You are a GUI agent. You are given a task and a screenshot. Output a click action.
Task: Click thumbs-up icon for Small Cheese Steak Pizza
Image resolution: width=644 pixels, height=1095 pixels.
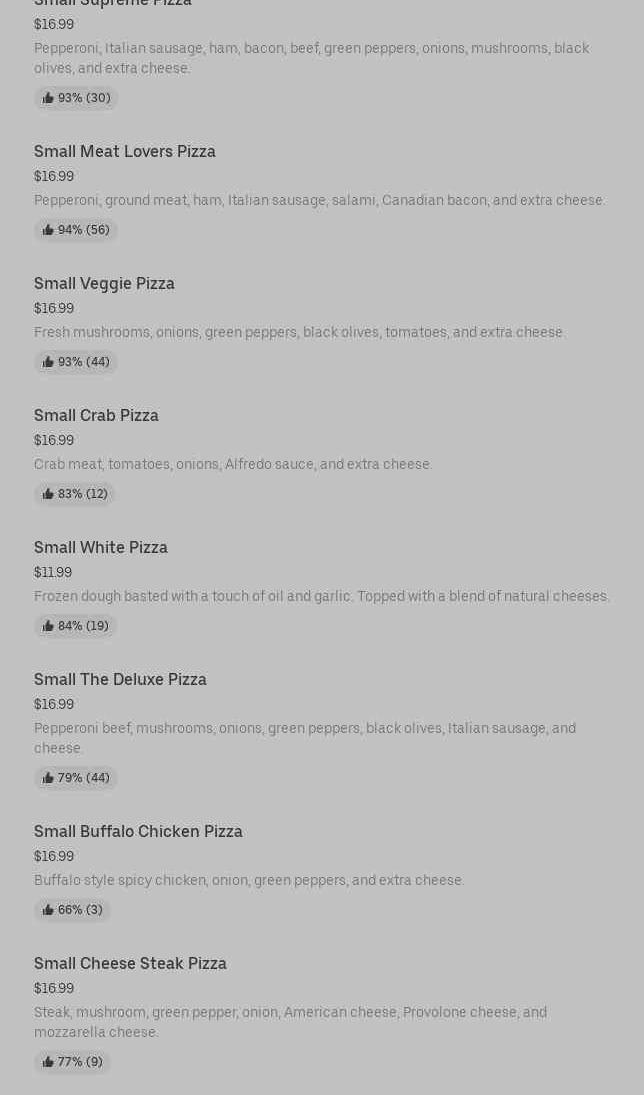pos(48,1062)
